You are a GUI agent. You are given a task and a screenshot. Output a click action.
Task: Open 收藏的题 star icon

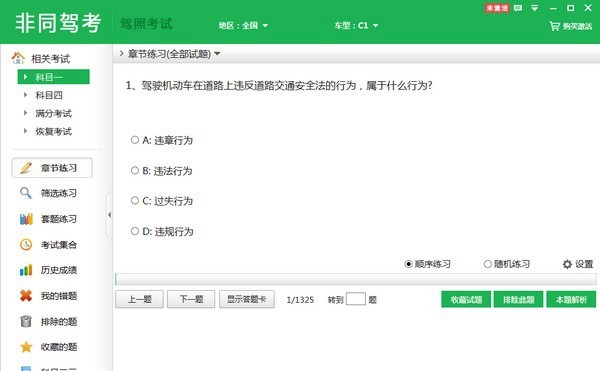click(26, 347)
